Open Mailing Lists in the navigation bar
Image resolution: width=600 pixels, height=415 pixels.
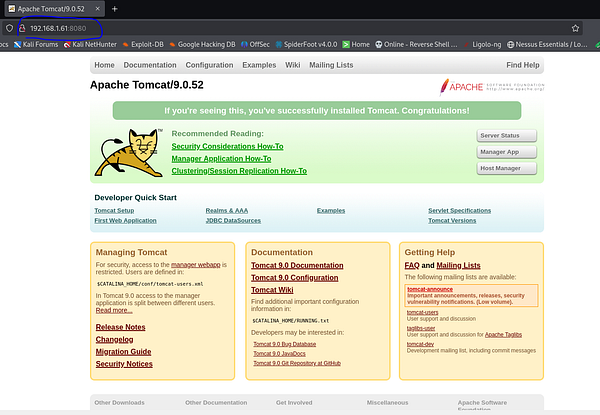tap(331, 65)
